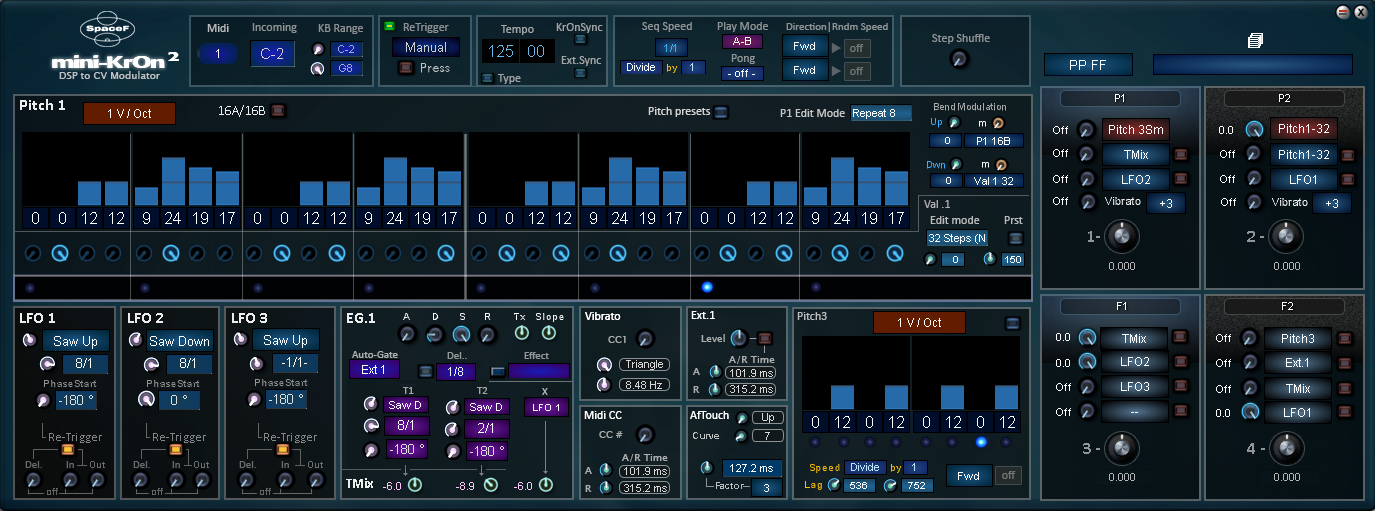Click the lit blue step LED in Pitch 1
Image resolution: width=1375 pixels, height=511 pixels.
pyautogui.click(x=708, y=287)
